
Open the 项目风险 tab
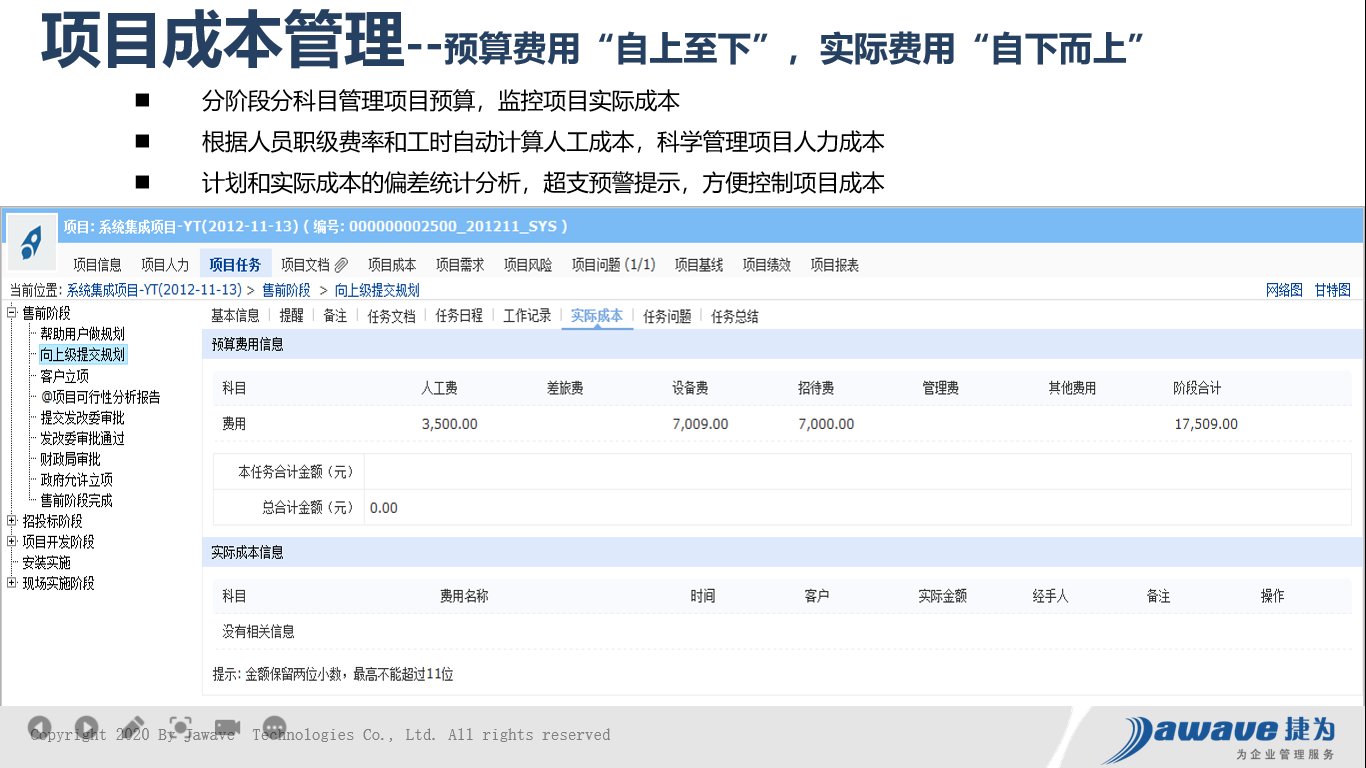[527, 265]
